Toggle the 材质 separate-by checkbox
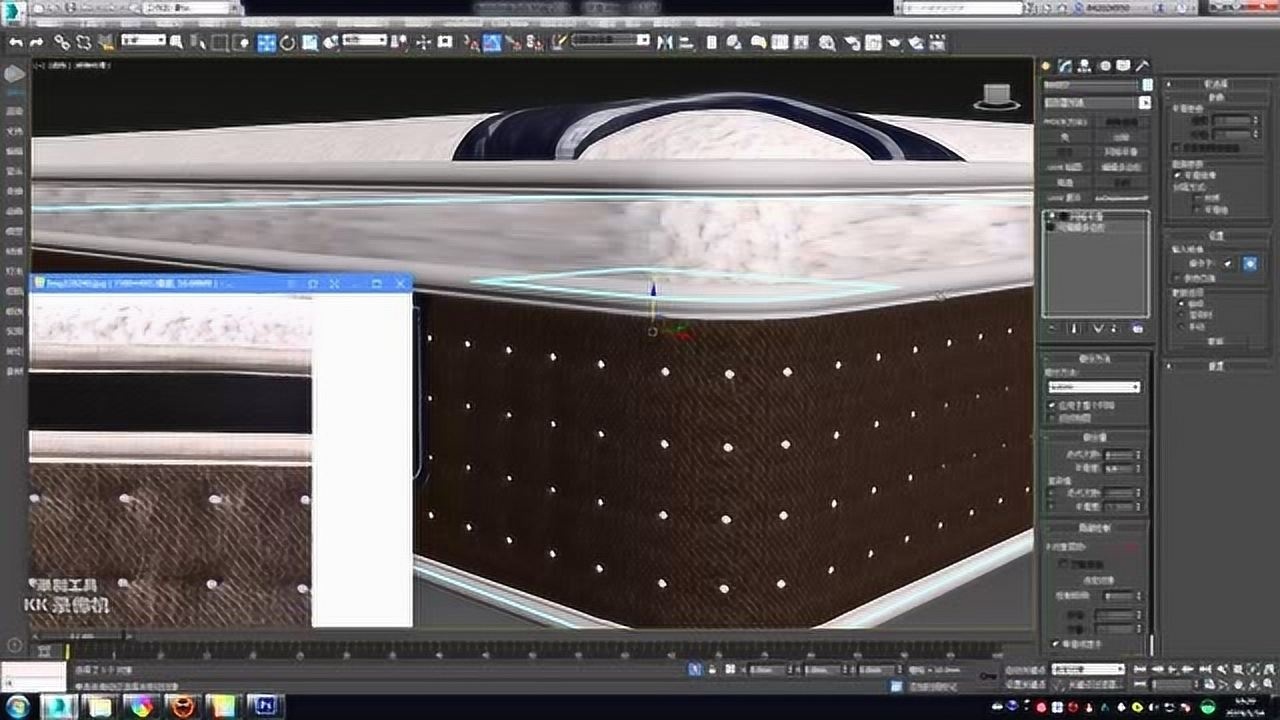 pyautogui.click(x=1198, y=197)
